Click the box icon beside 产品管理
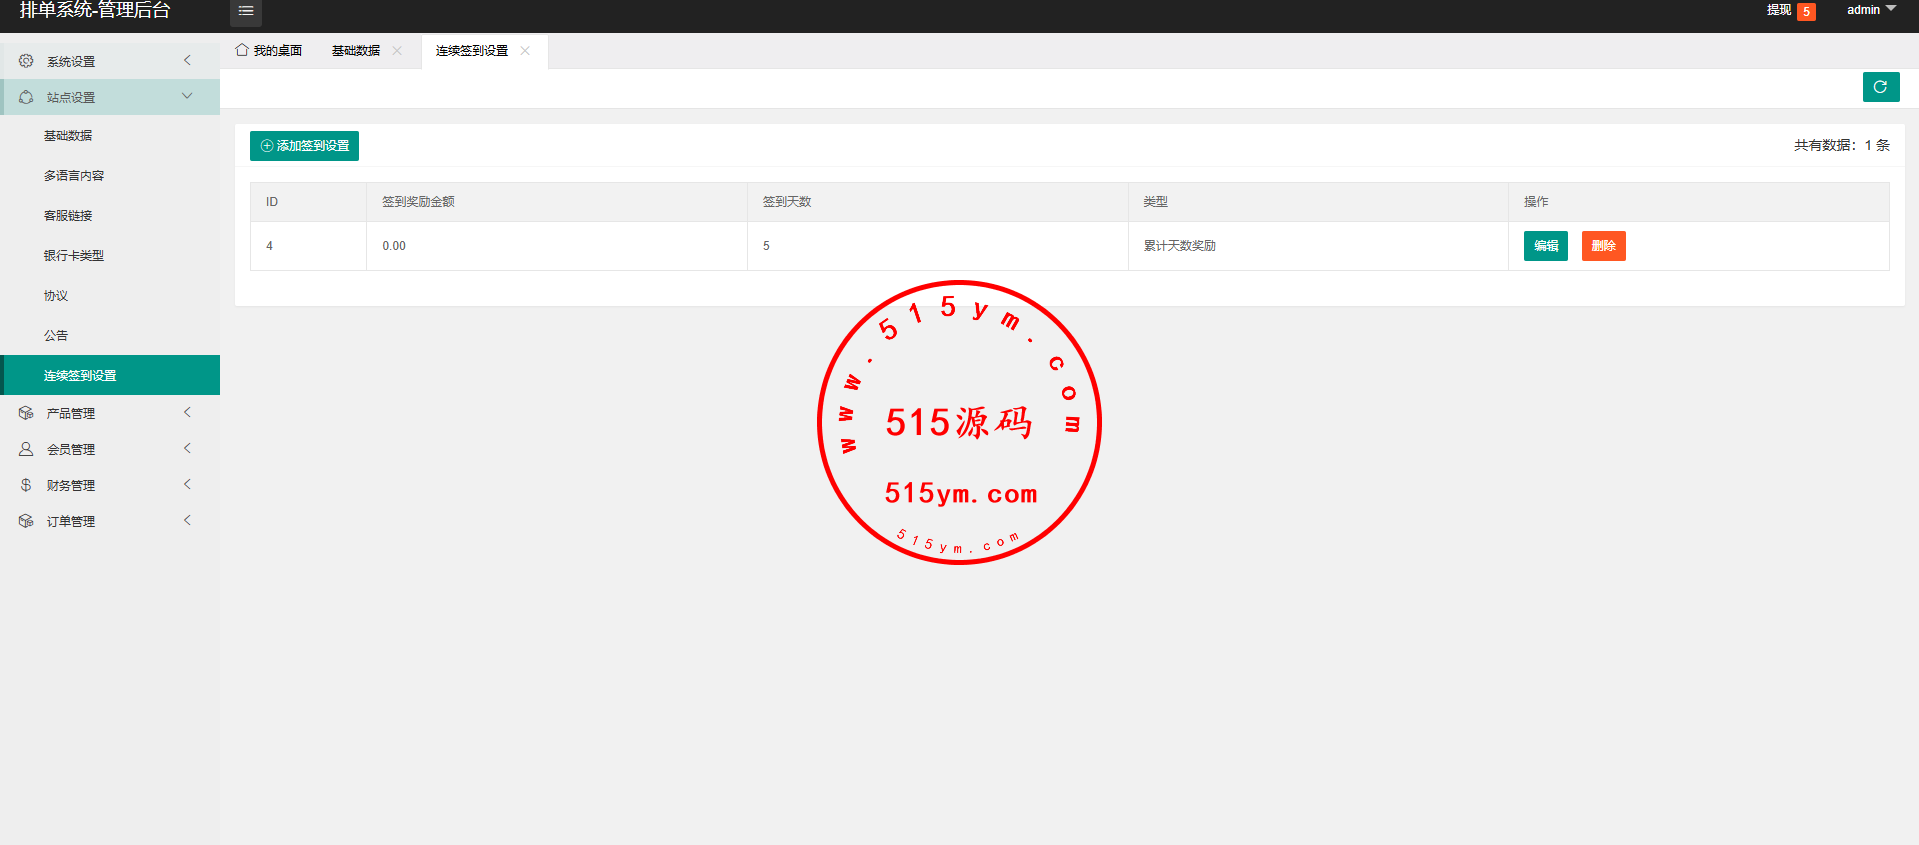 tap(26, 413)
